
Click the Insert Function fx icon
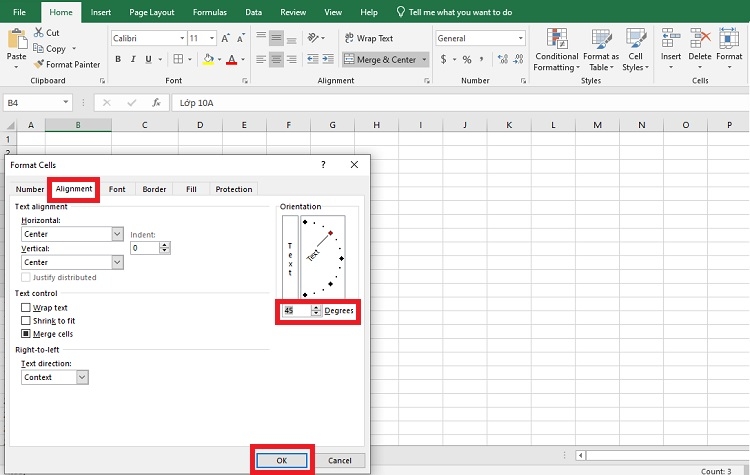(156, 103)
